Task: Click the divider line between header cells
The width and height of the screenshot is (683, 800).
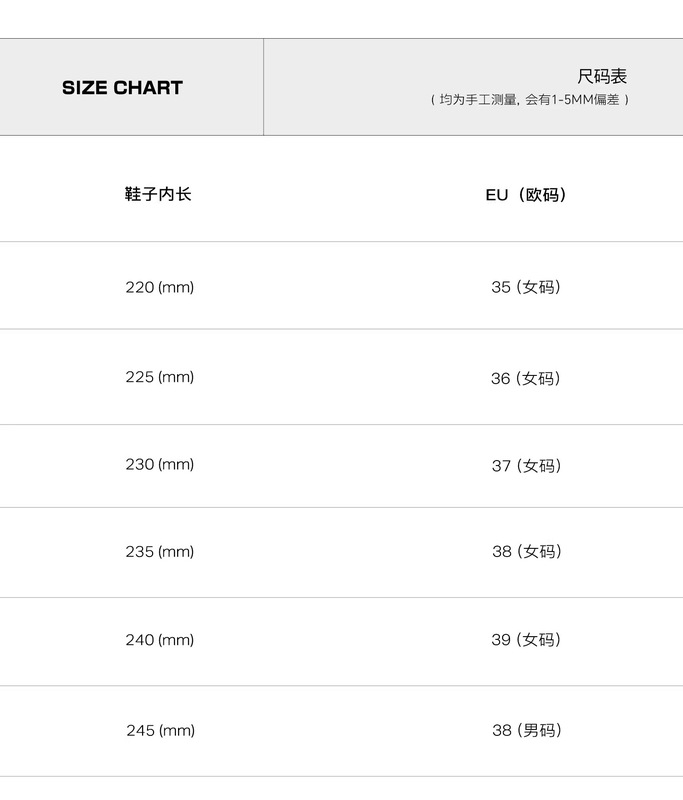Action: 263,87
